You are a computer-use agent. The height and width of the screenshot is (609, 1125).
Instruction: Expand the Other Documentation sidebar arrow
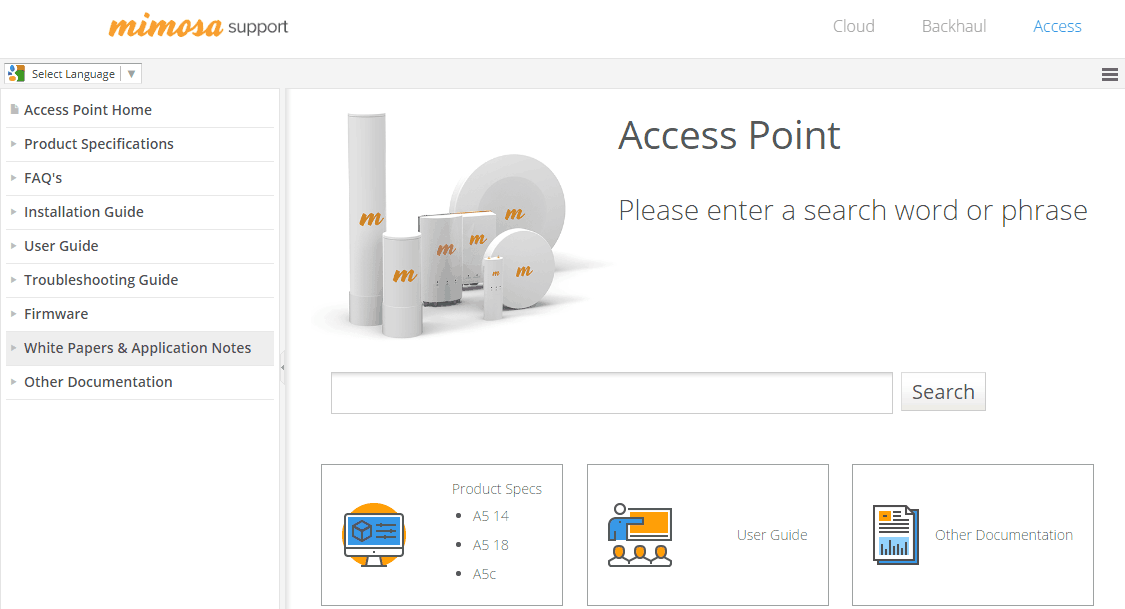14,382
